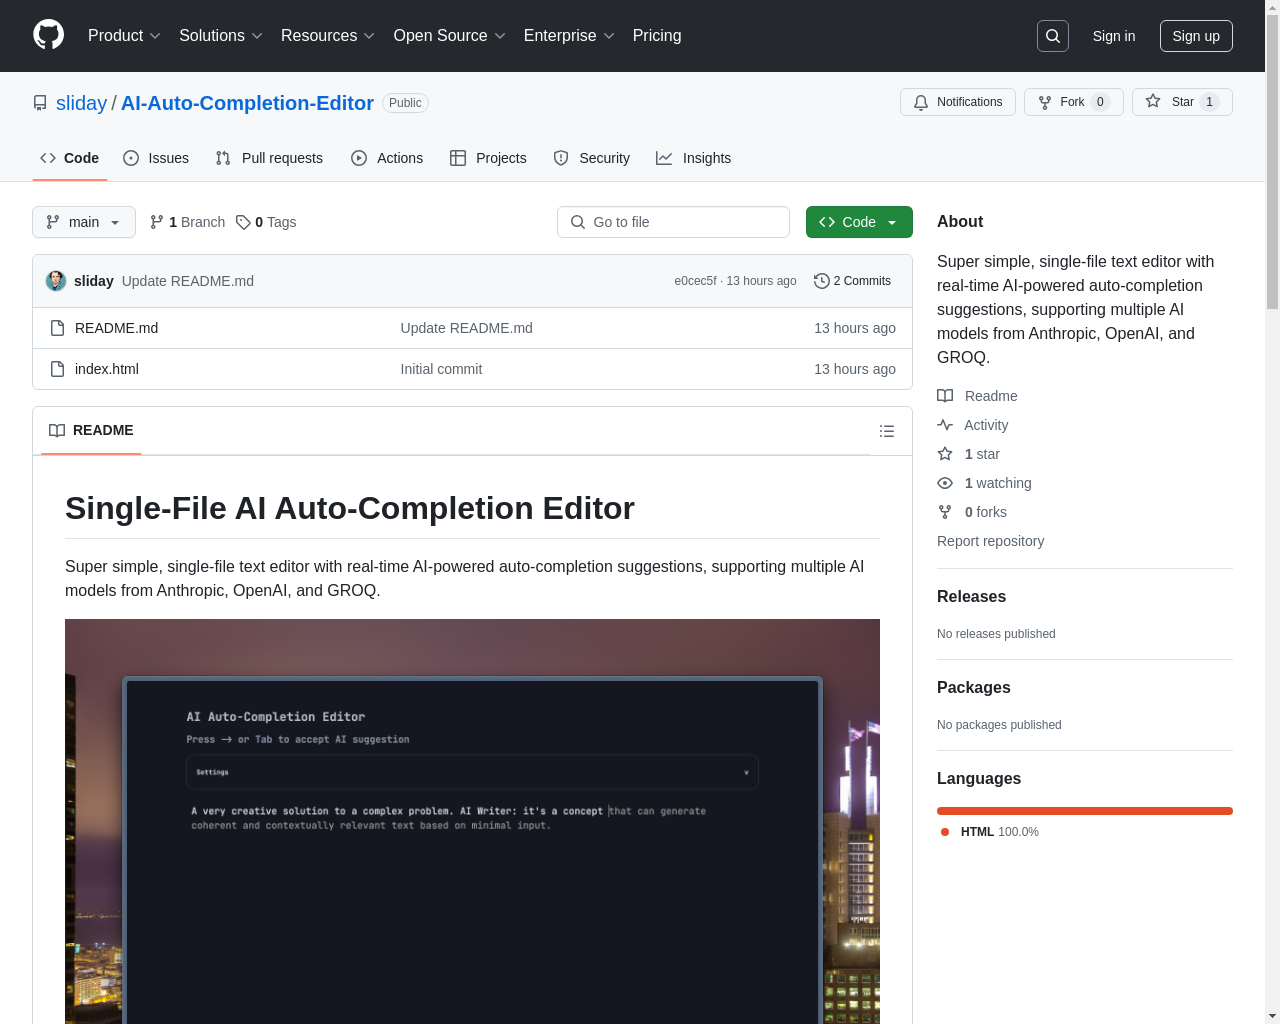
Task: Open AI-Auto-Completion-Editor repository link
Action: 247,103
